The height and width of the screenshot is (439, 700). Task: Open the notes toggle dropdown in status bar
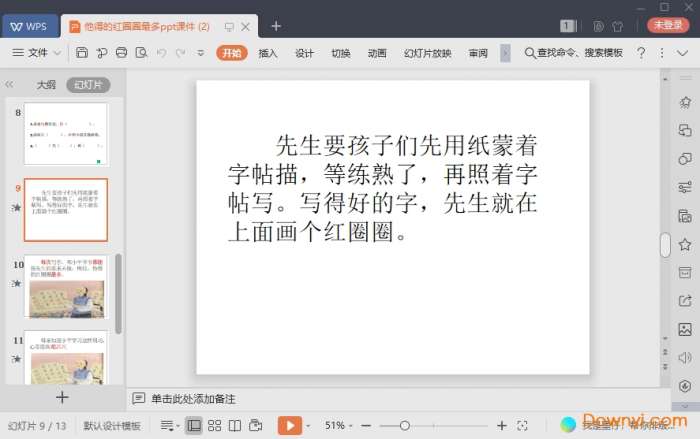(170, 426)
